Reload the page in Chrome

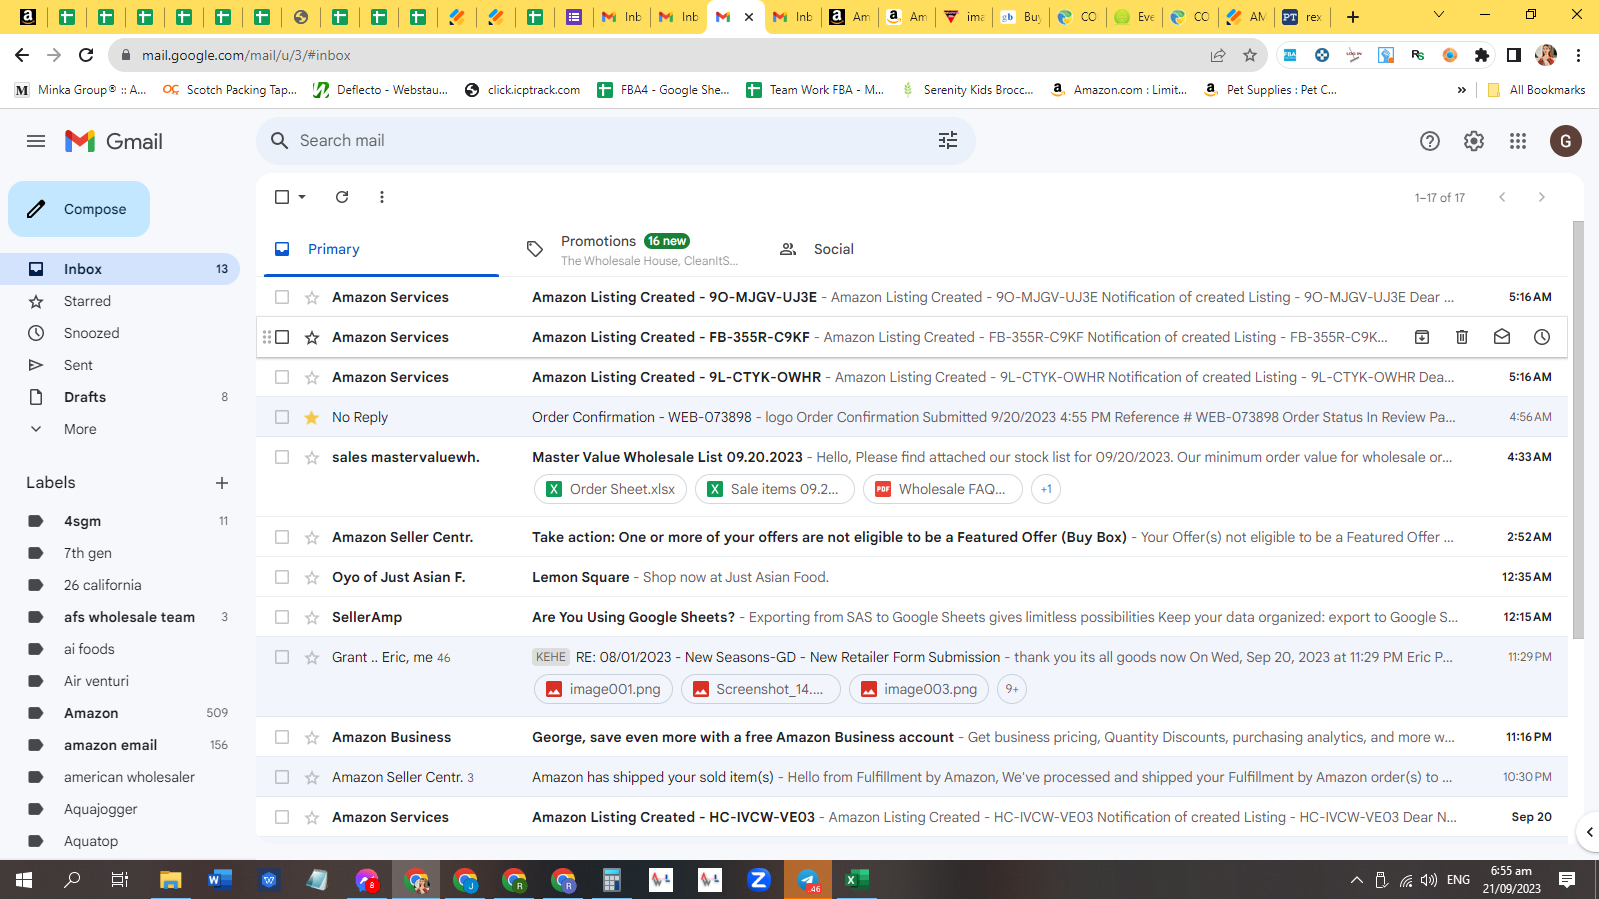(x=86, y=55)
